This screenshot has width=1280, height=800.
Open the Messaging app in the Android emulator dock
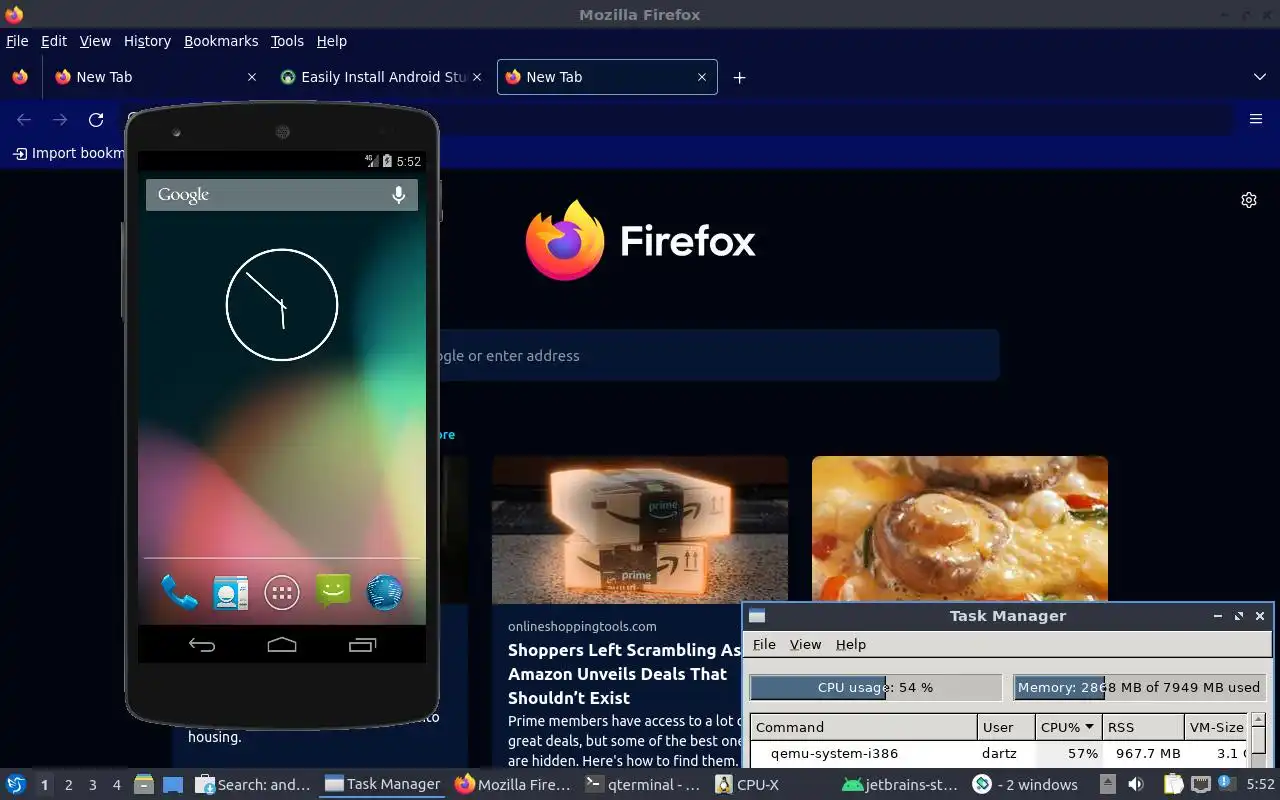coord(333,591)
